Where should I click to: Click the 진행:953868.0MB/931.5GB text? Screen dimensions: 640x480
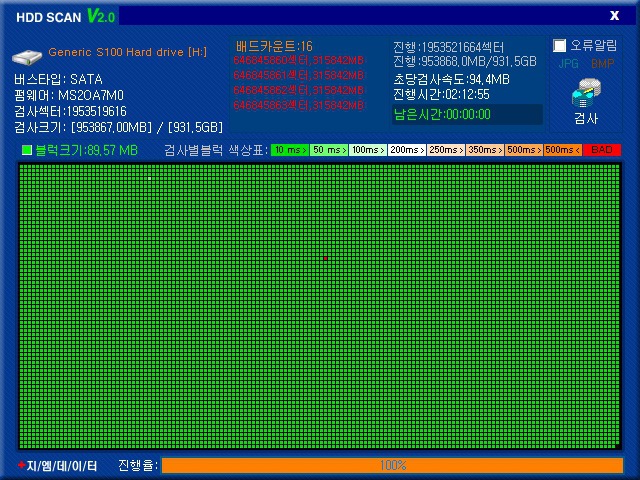point(465,62)
